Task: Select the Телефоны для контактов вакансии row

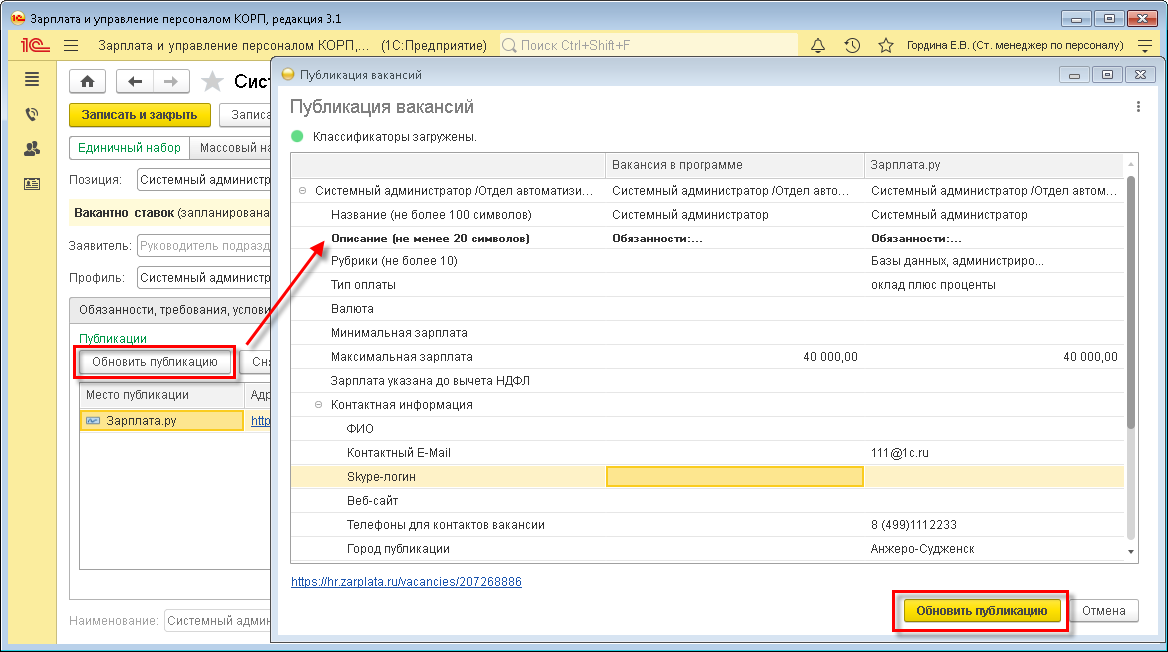Action: pos(707,525)
